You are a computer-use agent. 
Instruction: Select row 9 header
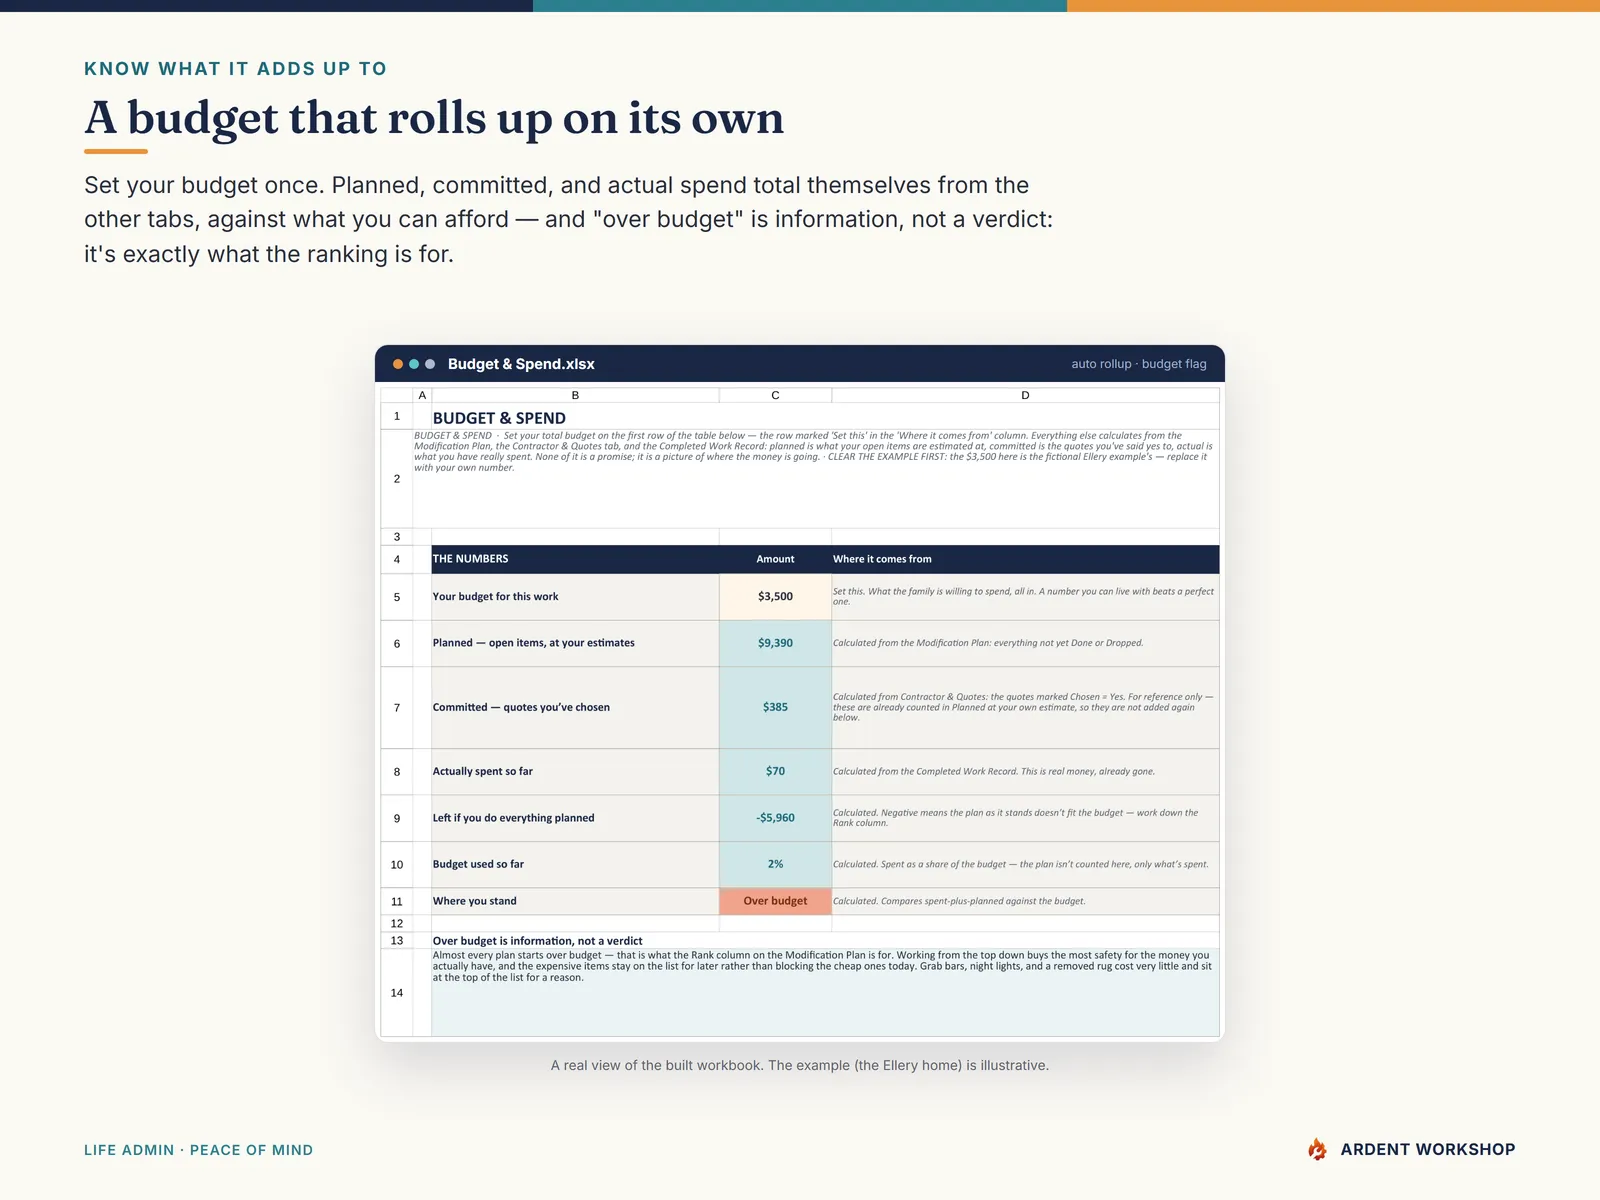tap(397, 818)
